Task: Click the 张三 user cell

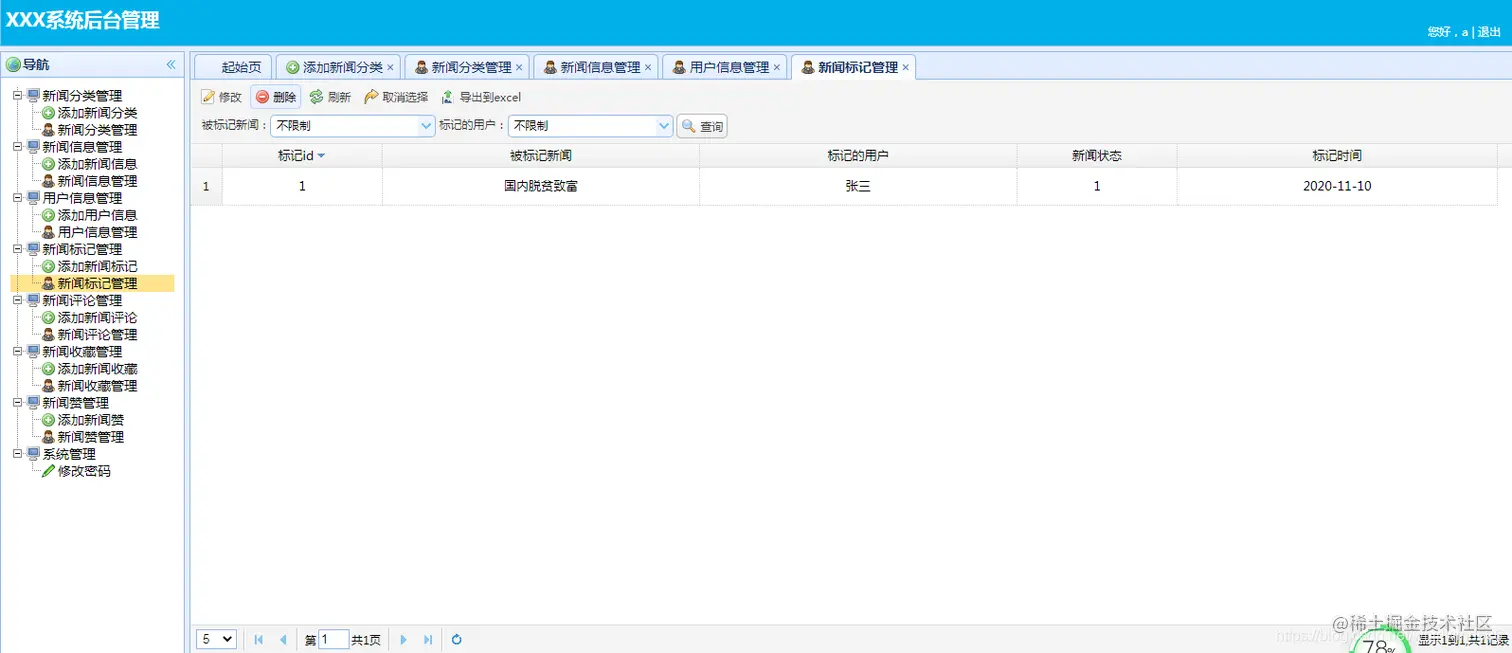Action: [858, 186]
